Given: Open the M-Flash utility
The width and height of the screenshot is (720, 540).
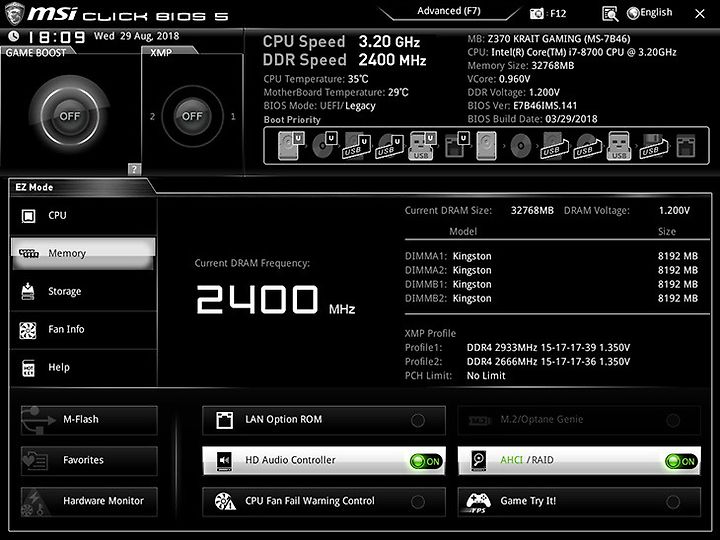Looking at the screenshot, I should click(x=89, y=420).
